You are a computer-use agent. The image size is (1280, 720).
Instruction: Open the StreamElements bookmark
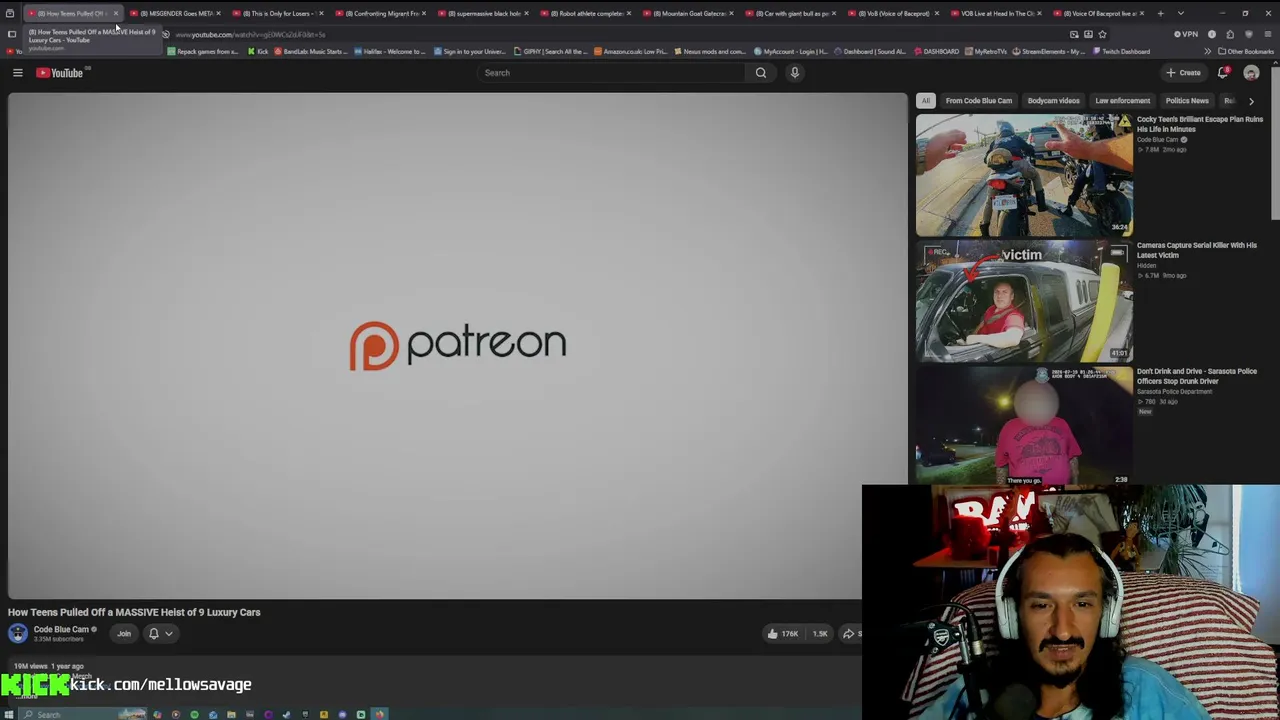click(x=1049, y=52)
